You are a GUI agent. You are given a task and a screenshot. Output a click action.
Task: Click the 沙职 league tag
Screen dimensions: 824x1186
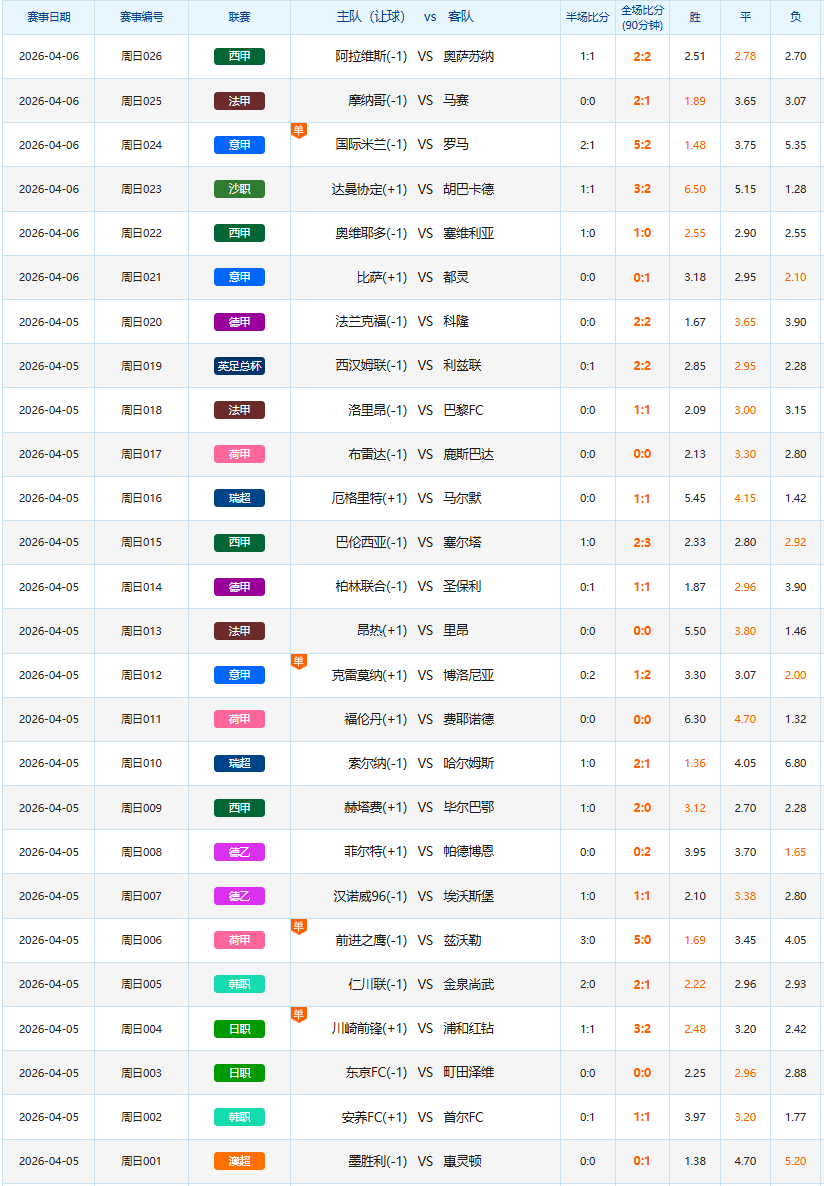point(239,189)
